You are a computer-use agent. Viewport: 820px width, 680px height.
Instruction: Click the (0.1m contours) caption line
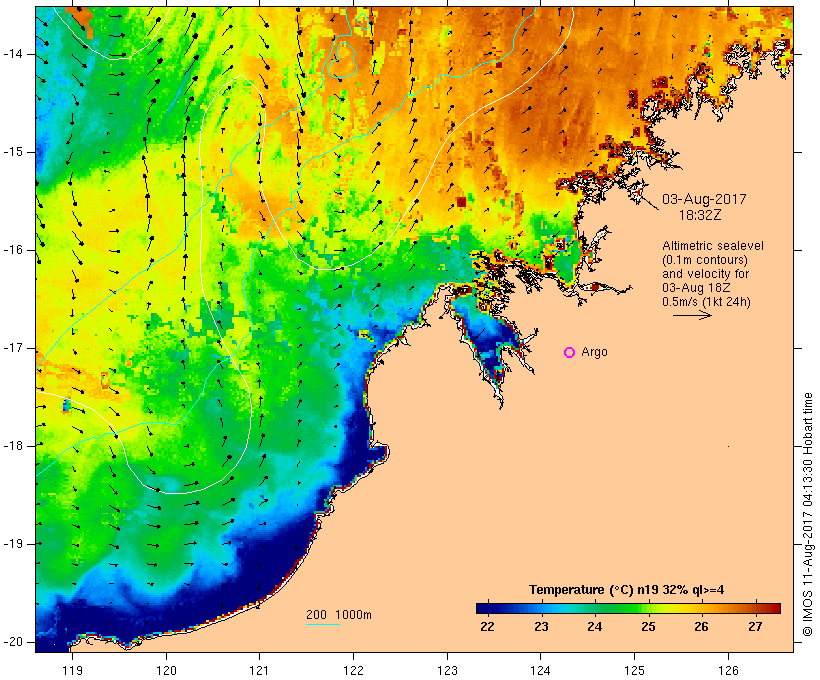pos(704,260)
